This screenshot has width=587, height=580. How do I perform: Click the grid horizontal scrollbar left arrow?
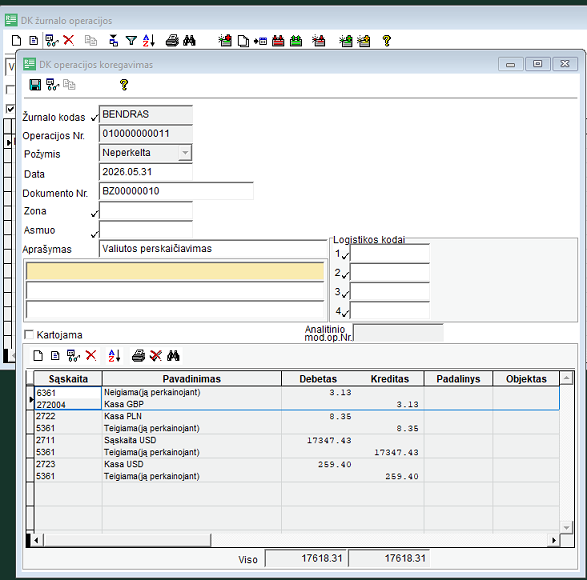[36, 540]
